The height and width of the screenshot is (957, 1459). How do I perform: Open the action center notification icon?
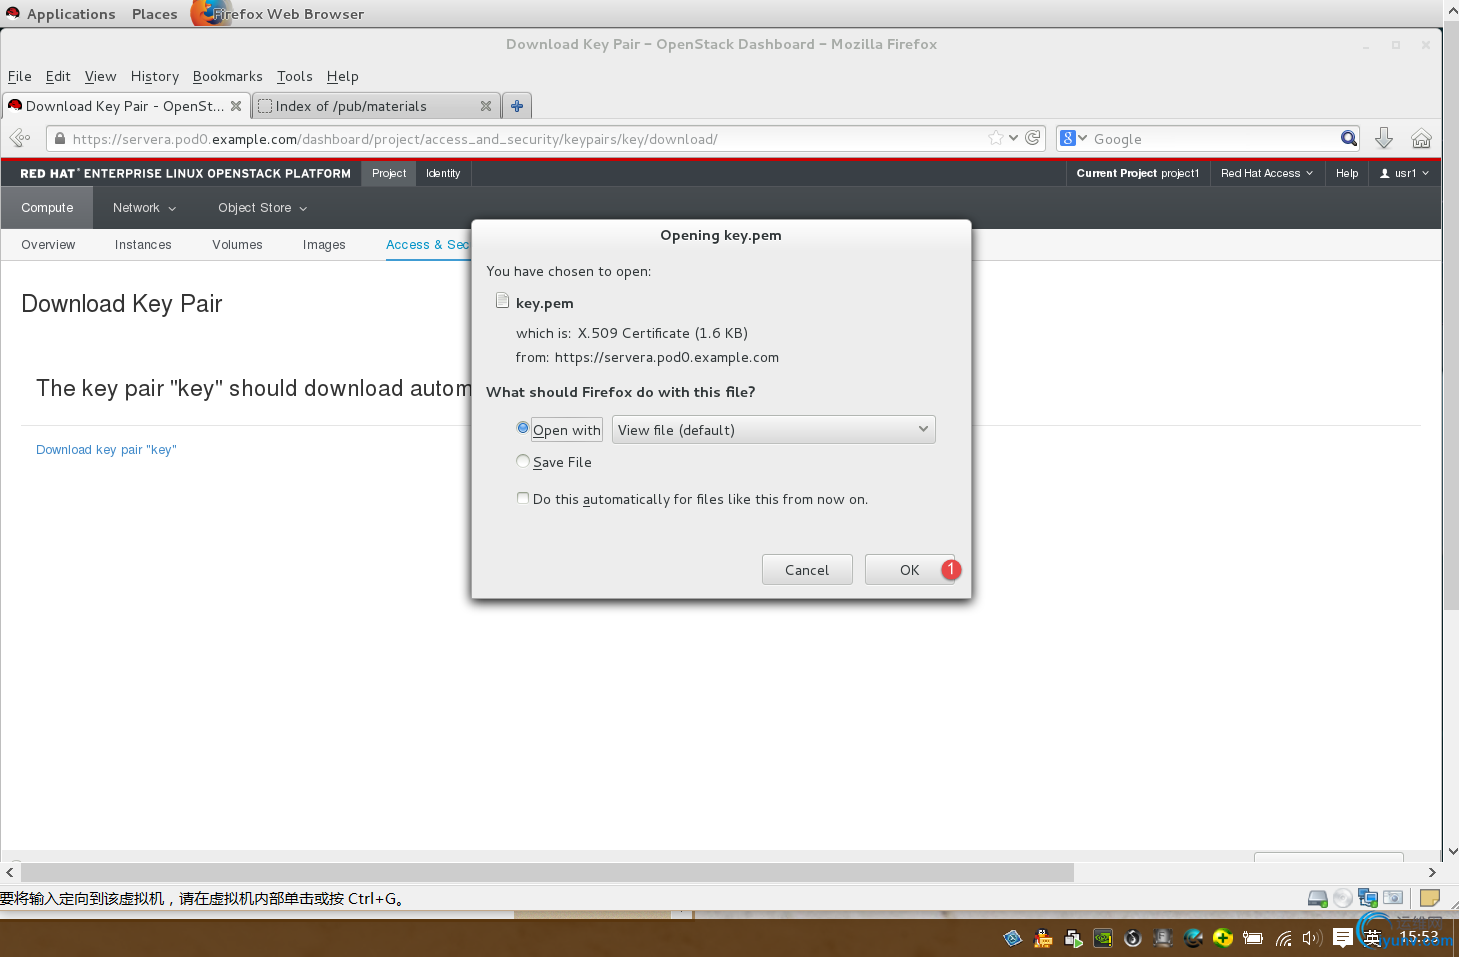coord(1343,938)
